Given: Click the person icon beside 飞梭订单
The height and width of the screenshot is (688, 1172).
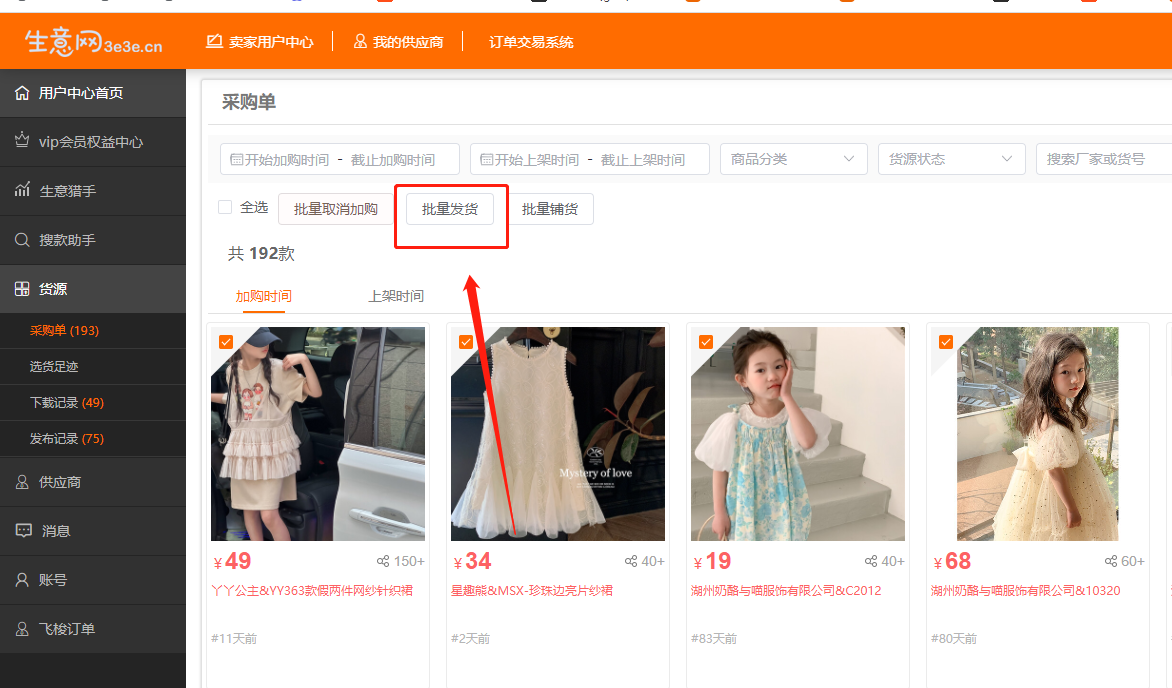Looking at the screenshot, I should pos(22,629).
